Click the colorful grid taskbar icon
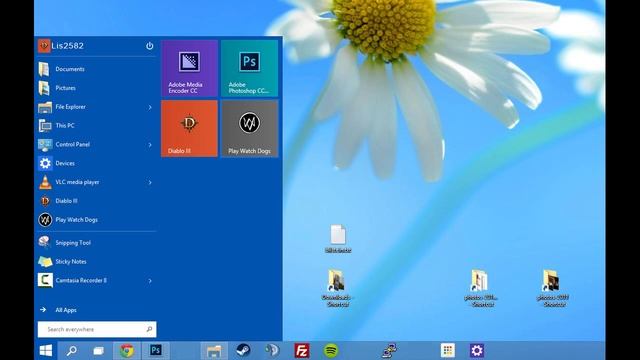 (x=448, y=351)
